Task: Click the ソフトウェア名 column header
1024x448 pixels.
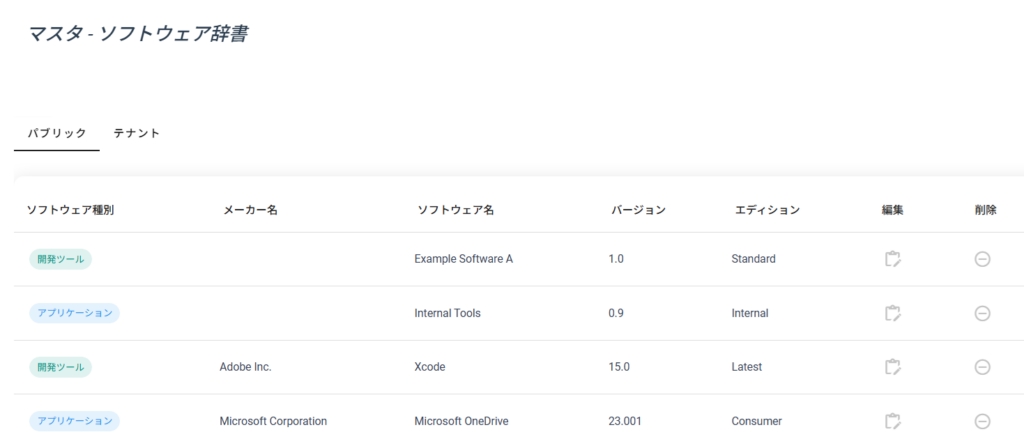Action: tap(455, 210)
